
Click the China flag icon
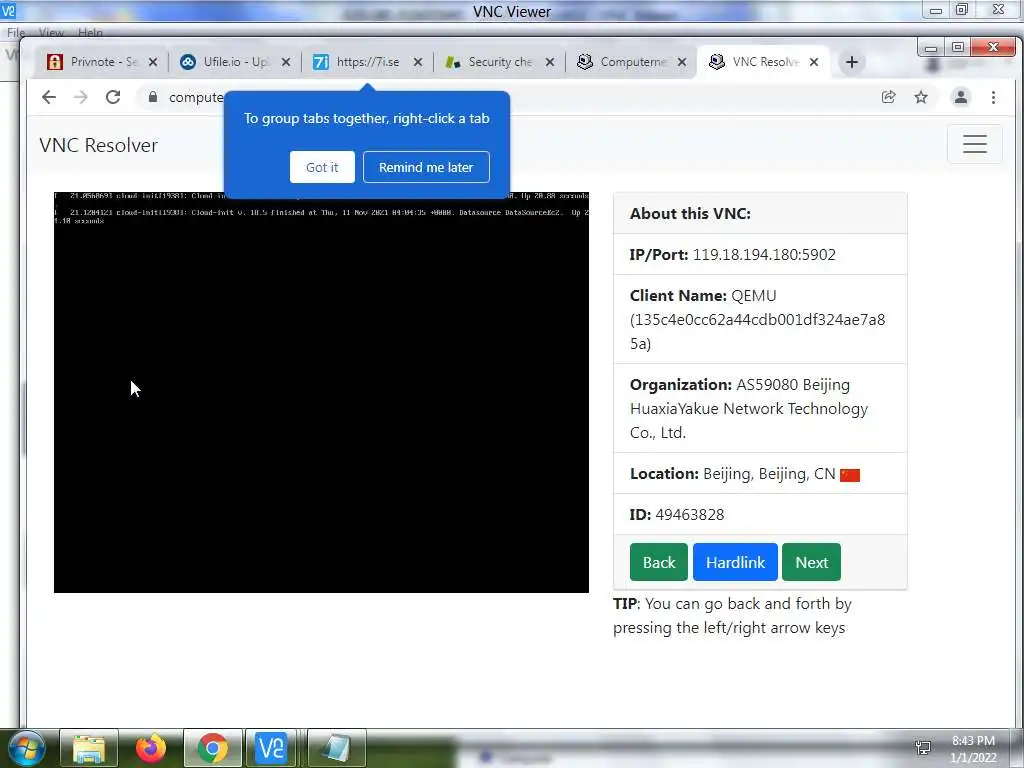click(850, 475)
